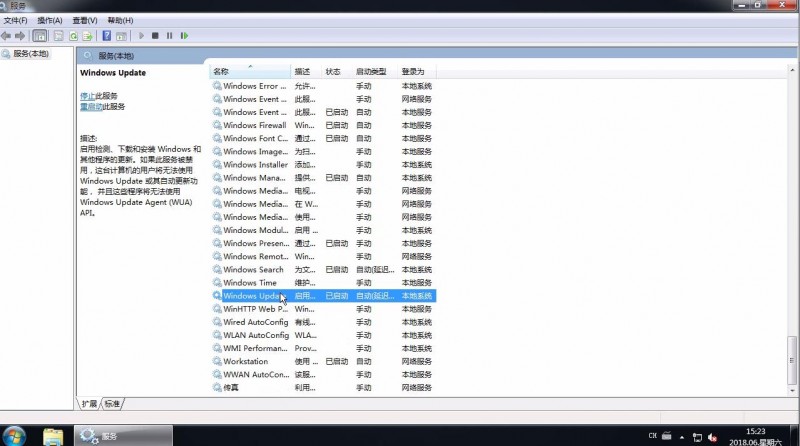Activate the 服务 taskbar button
Image resolution: width=800 pixels, height=446 pixels.
coord(123,436)
